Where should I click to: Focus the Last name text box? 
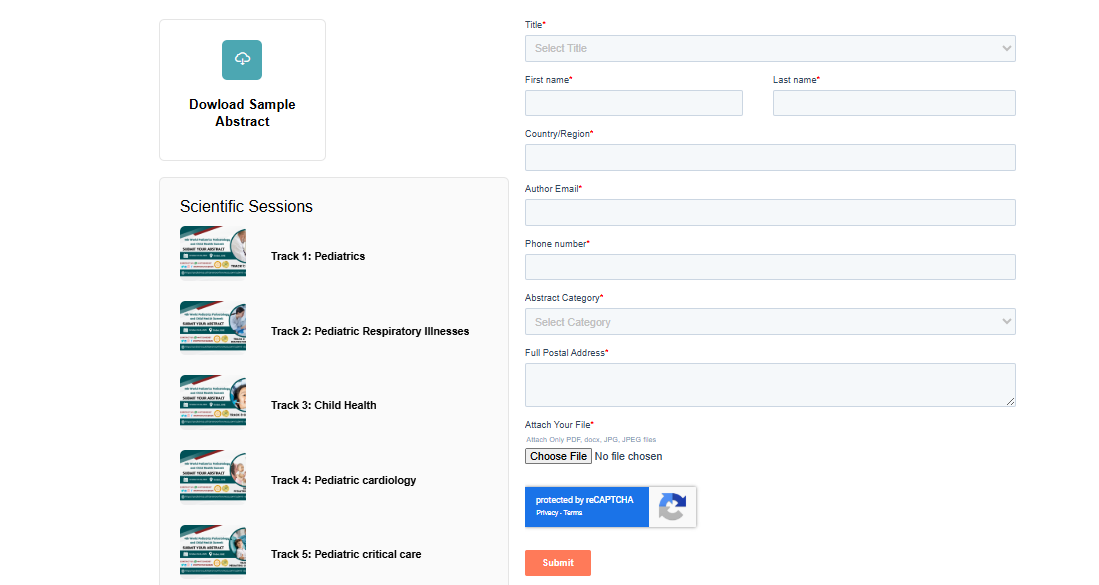pos(893,103)
